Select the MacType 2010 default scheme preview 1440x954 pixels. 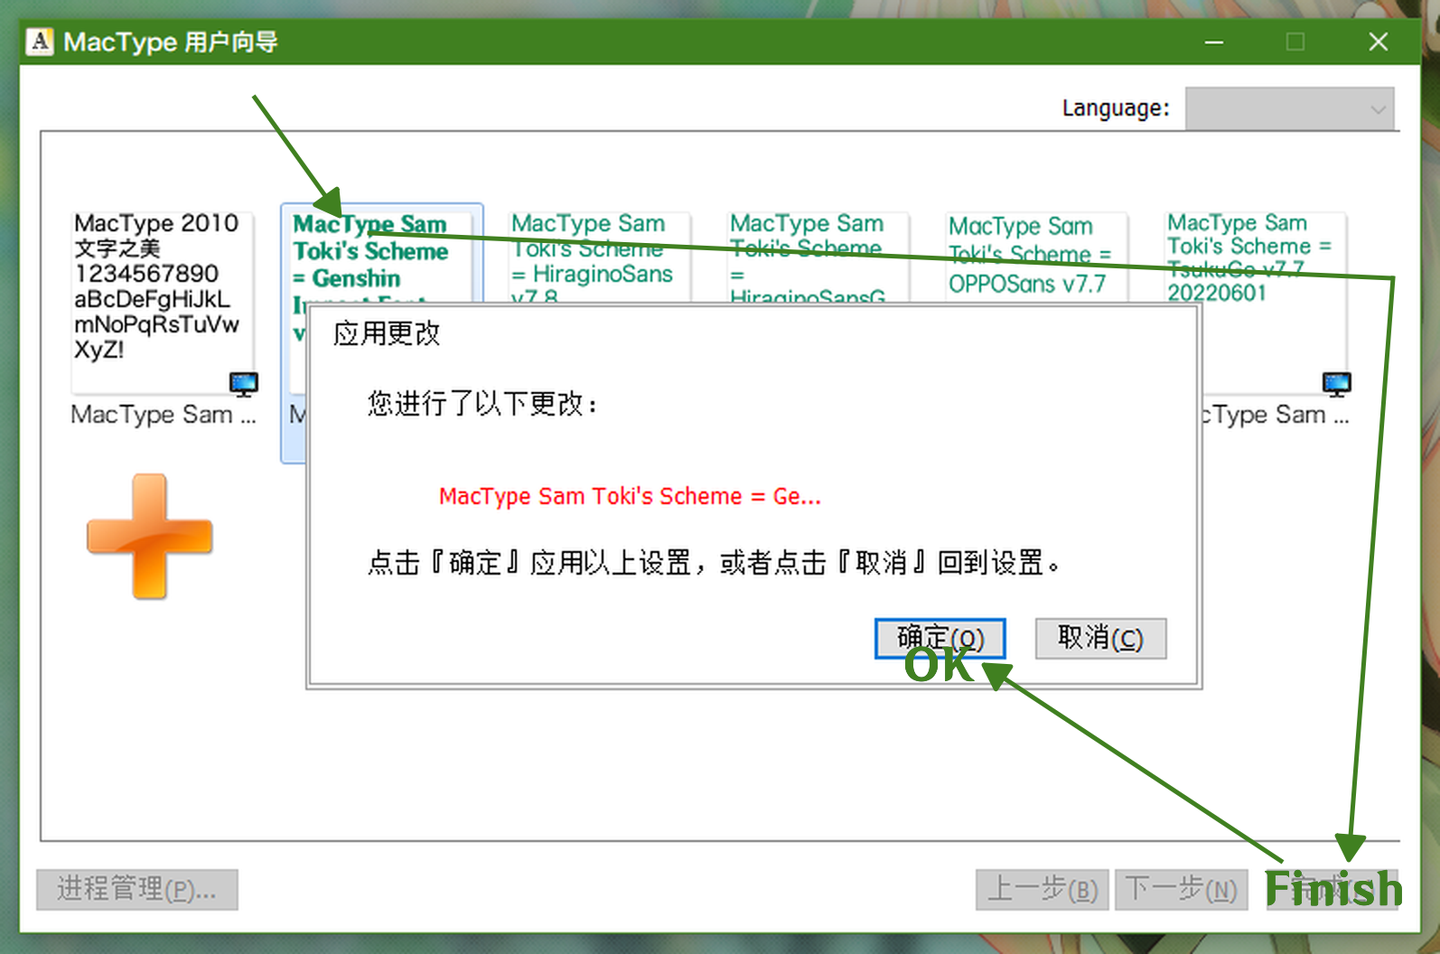163,290
